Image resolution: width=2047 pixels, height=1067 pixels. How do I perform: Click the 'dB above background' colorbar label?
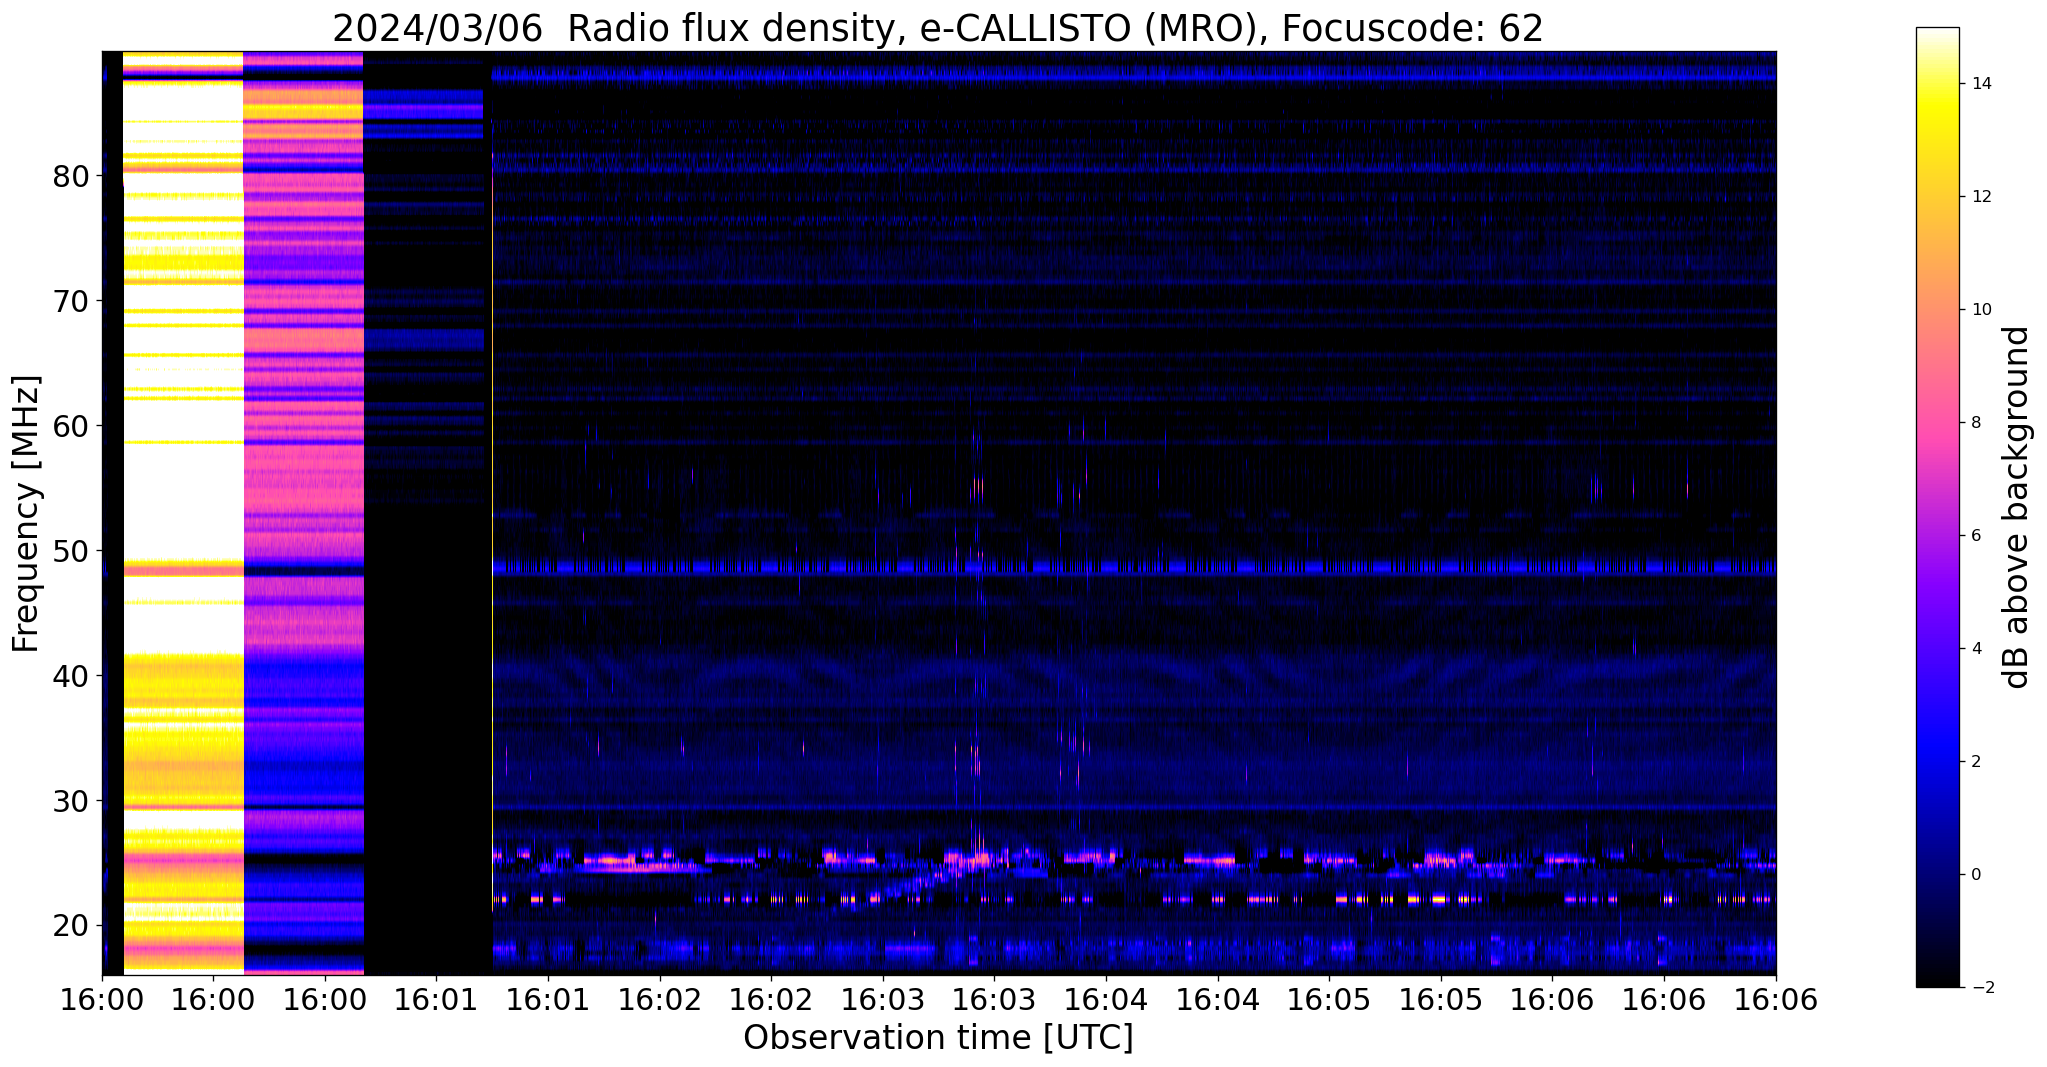tap(2017, 507)
